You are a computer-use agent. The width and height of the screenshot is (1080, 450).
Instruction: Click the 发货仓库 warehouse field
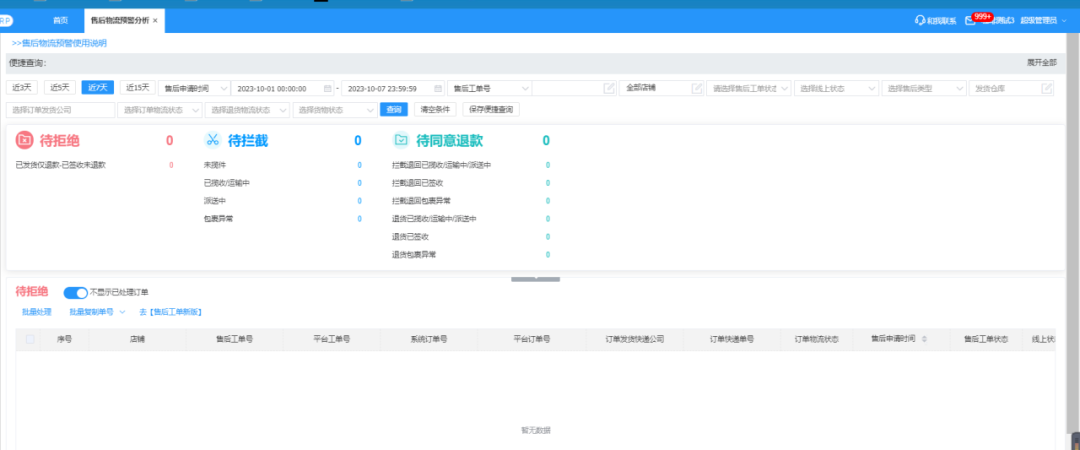coord(1011,88)
